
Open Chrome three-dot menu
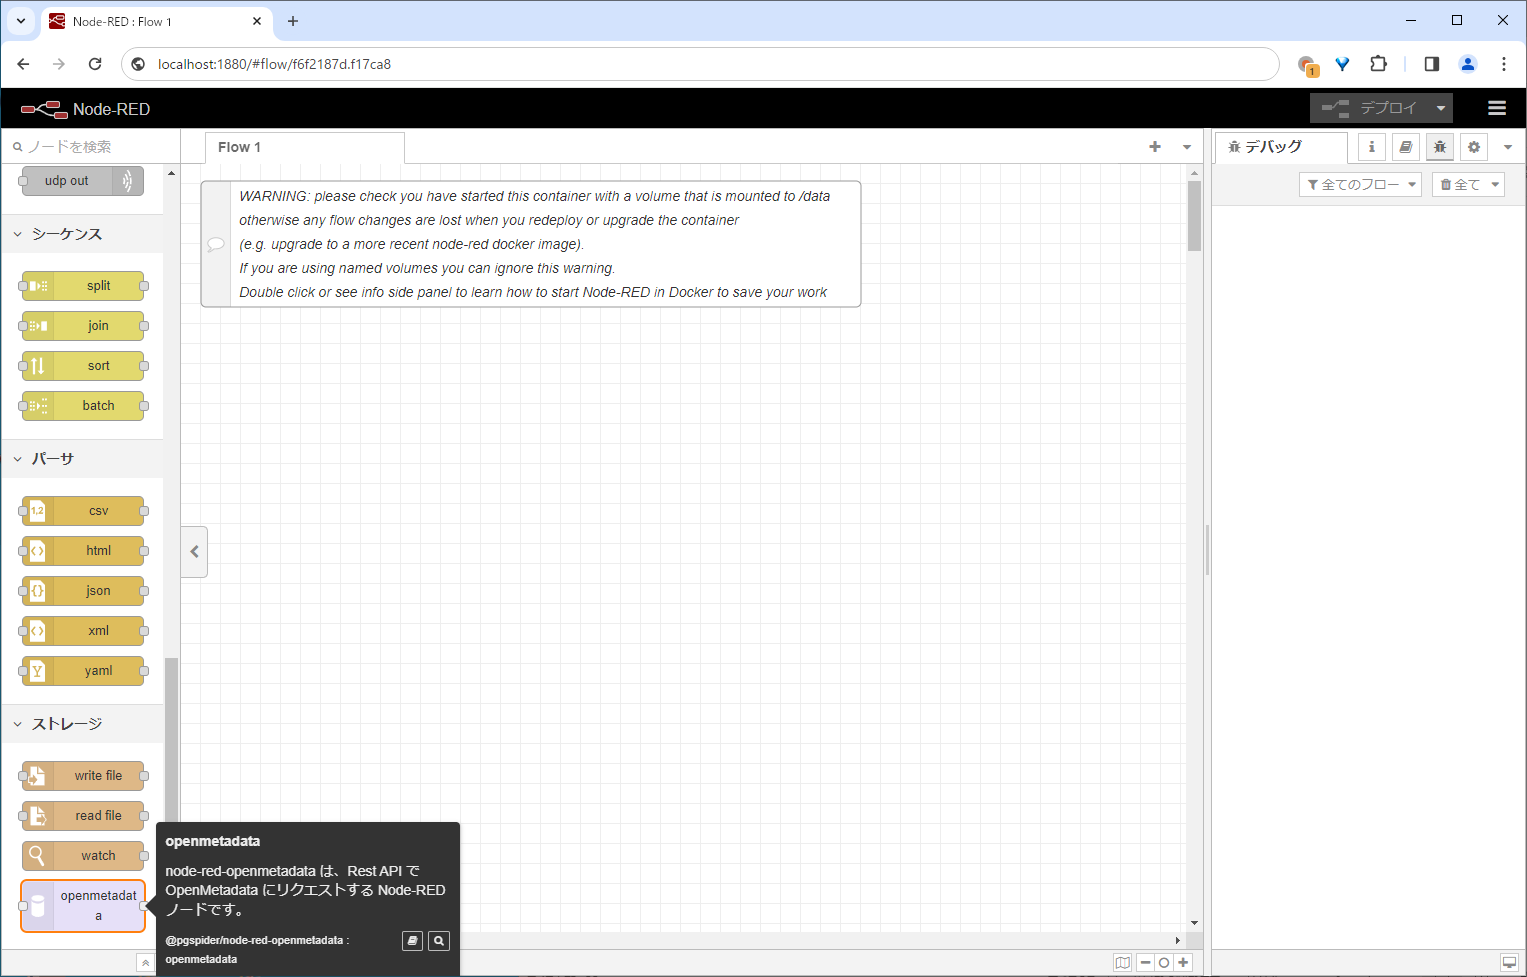coord(1504,64)
